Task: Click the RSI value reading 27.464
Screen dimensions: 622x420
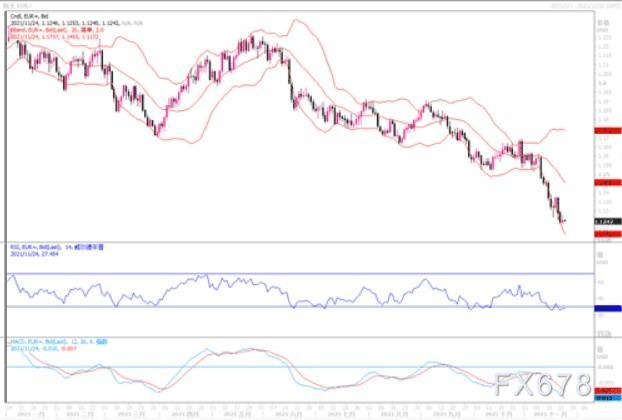Action: point(34,253)
